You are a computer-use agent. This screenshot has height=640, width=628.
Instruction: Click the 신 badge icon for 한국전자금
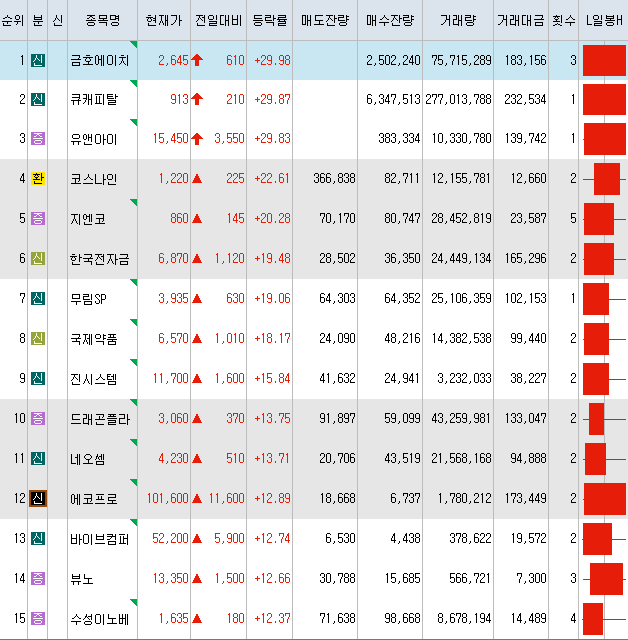pos(38,258)
